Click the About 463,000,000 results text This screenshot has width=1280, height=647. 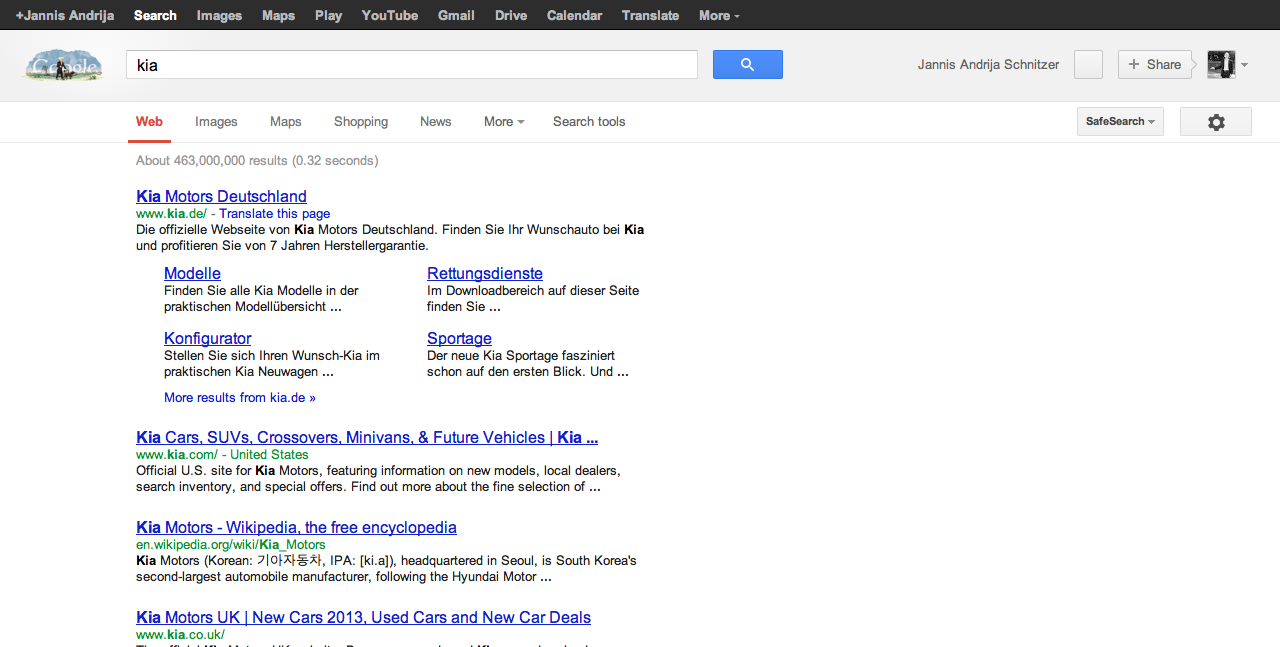coord(257,161)
